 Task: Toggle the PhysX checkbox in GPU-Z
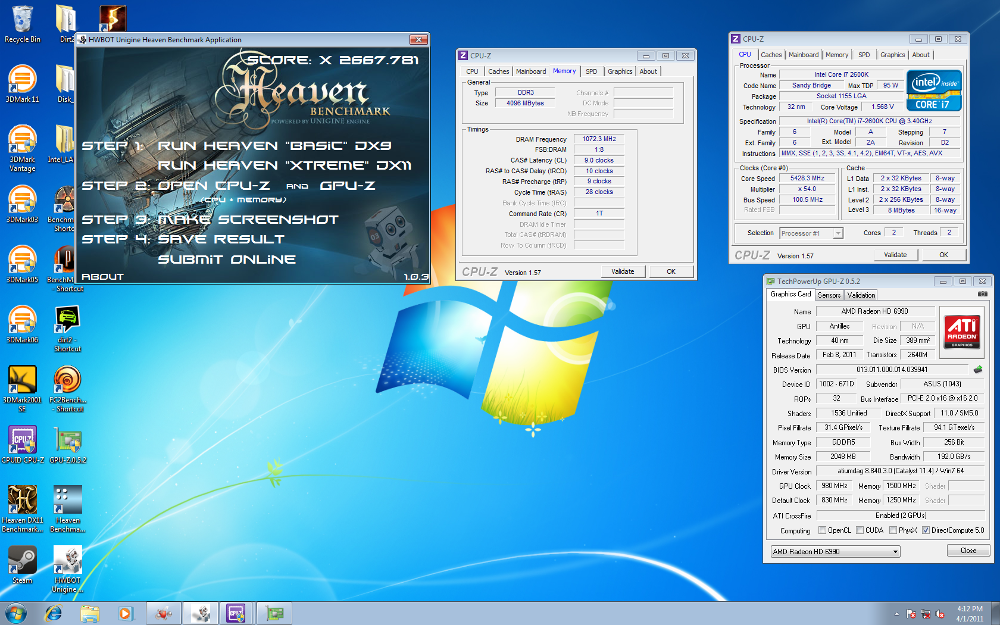893,530
